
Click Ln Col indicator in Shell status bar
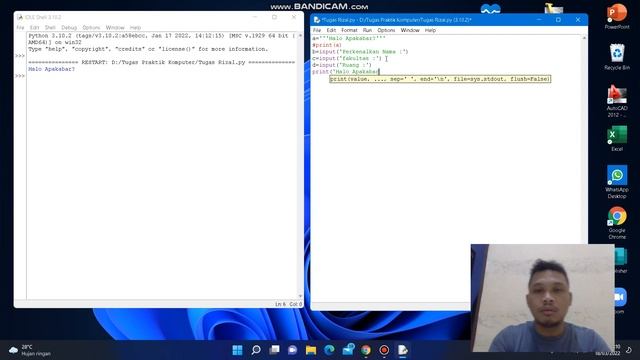(x=288, y=304)
